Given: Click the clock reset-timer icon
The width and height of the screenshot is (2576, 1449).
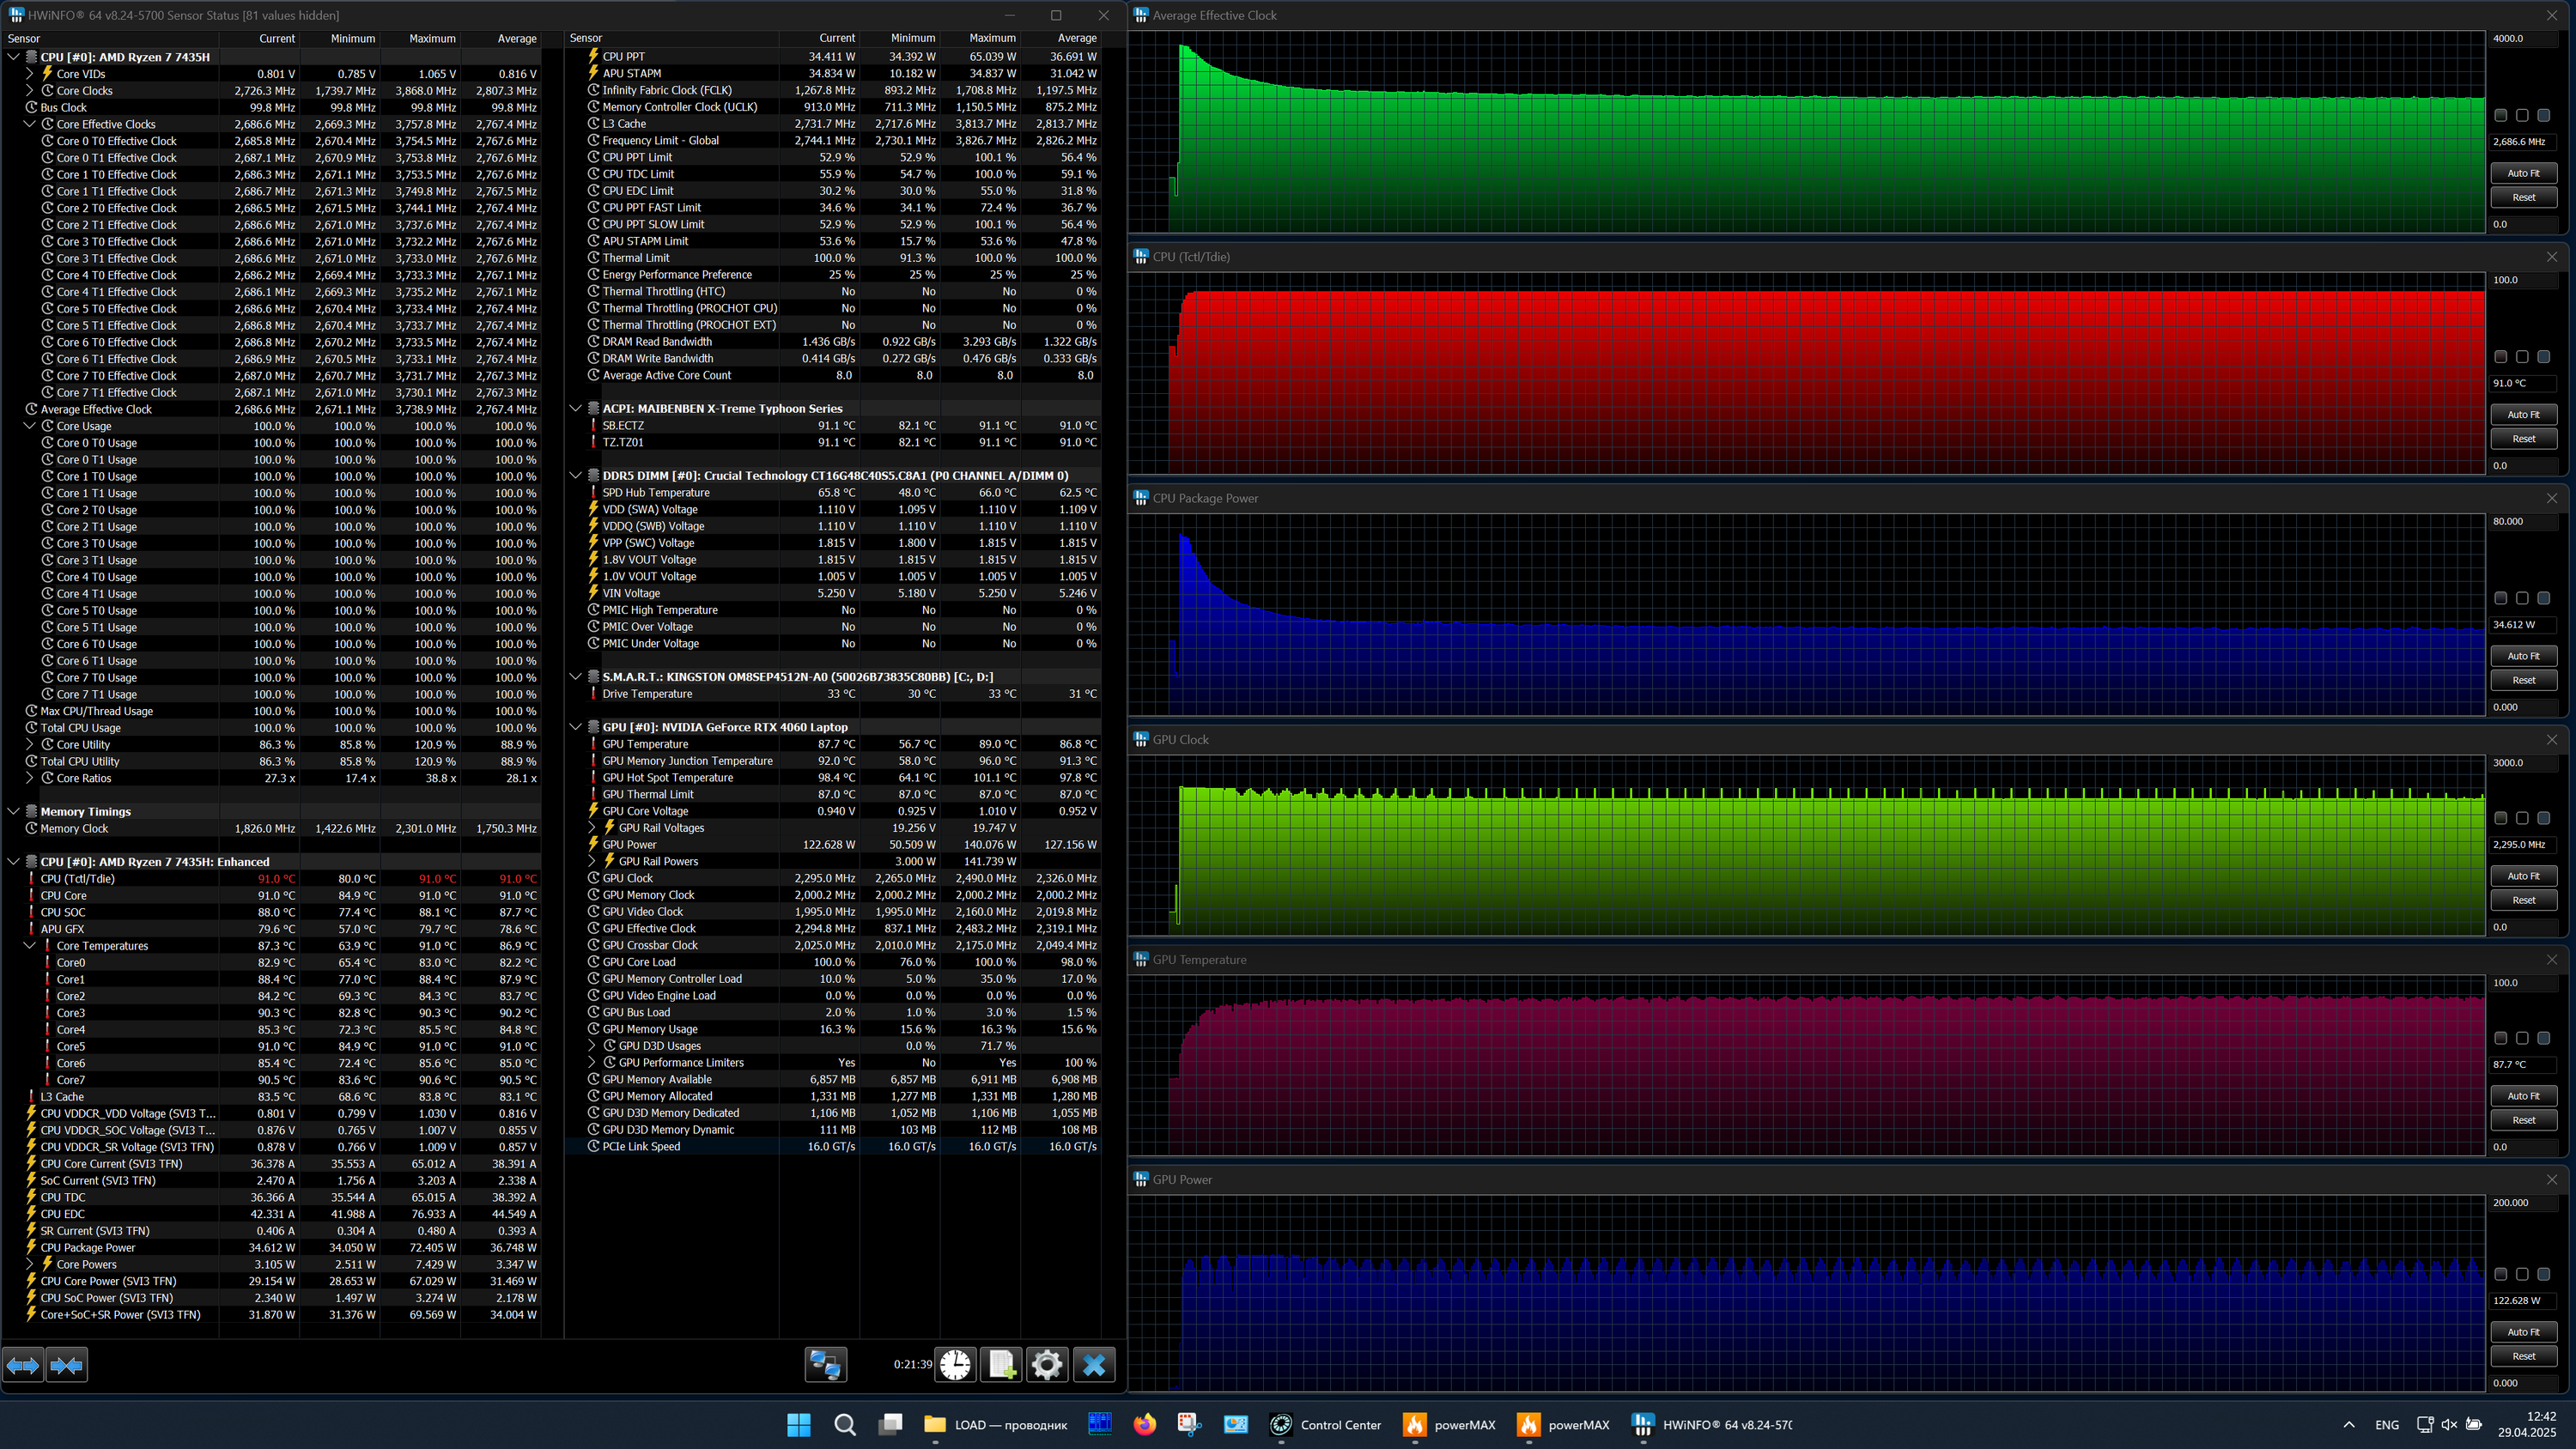Looking at the screenshot, I should (x=955, y=1365).
